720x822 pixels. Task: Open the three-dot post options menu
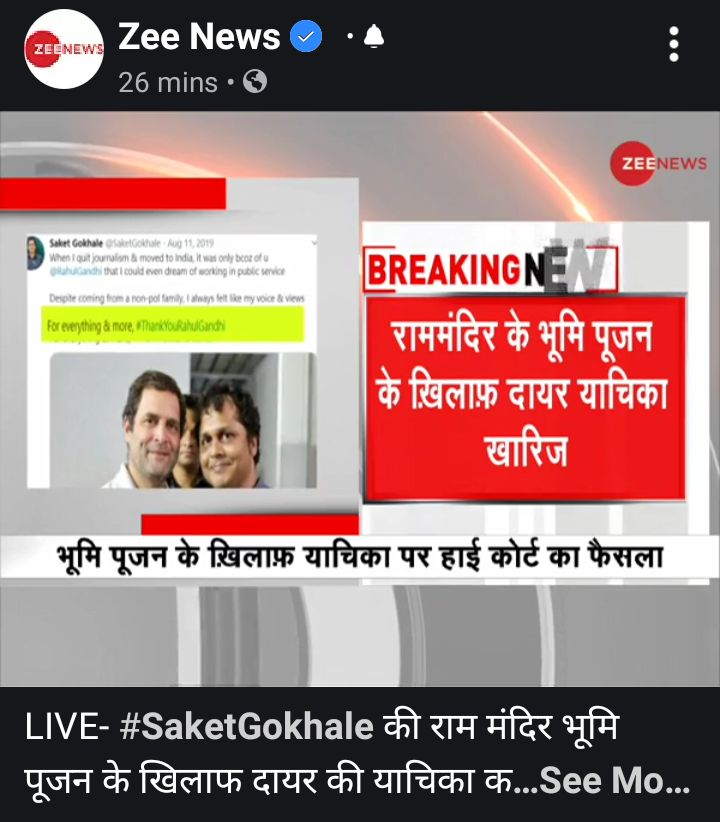(674, 44)
